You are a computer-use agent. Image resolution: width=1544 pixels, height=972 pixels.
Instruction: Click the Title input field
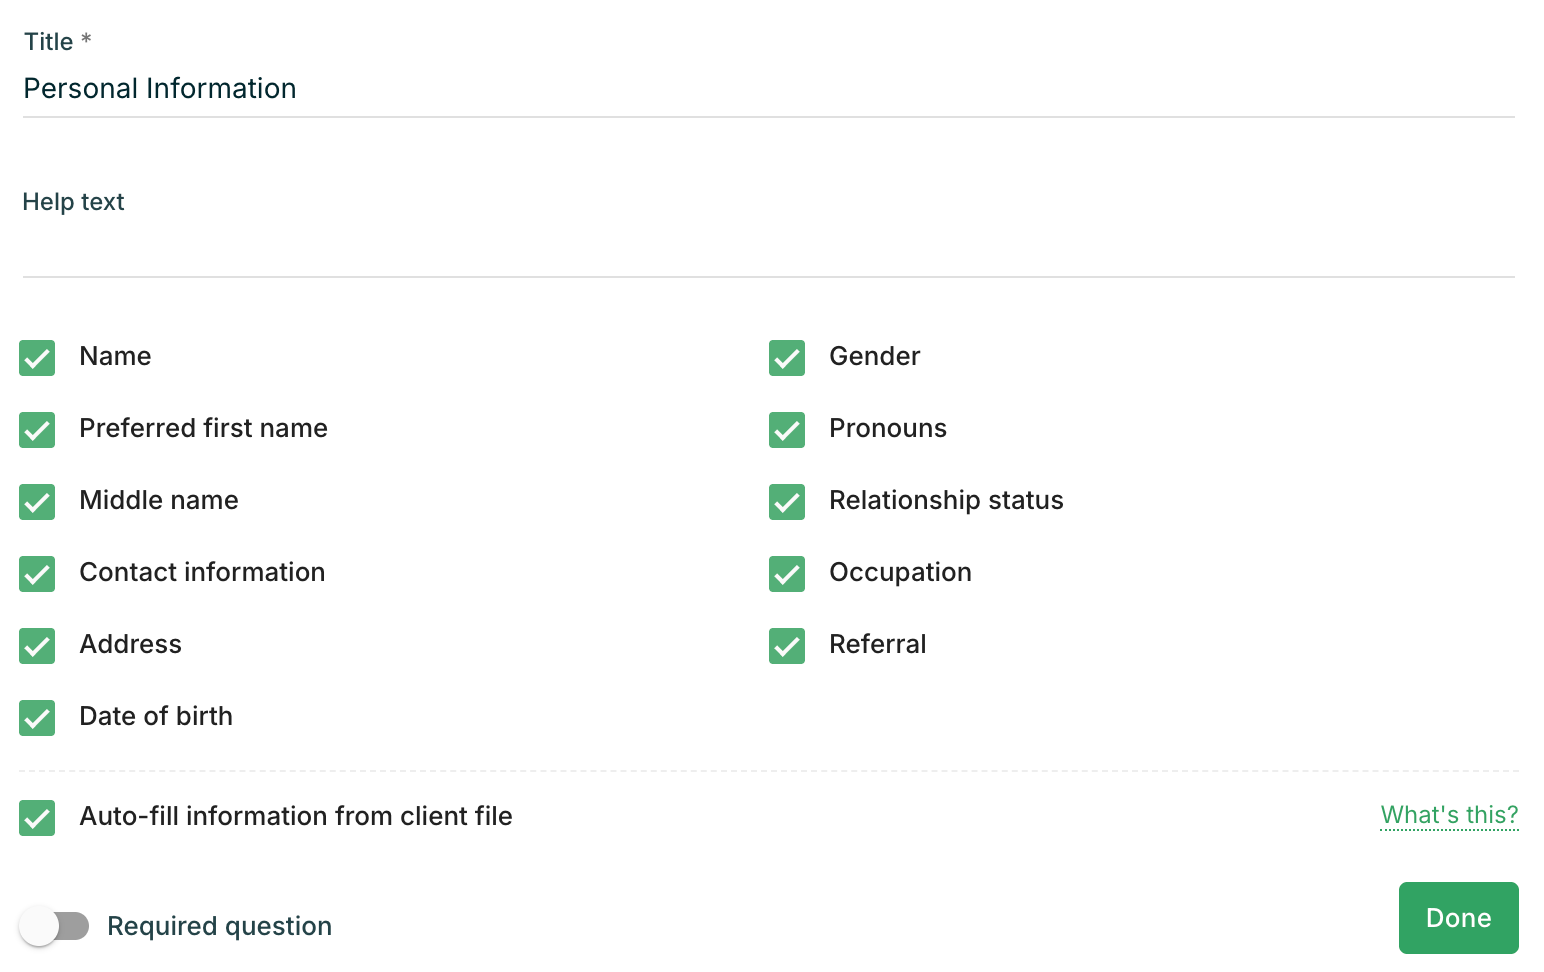click(768, 89)
